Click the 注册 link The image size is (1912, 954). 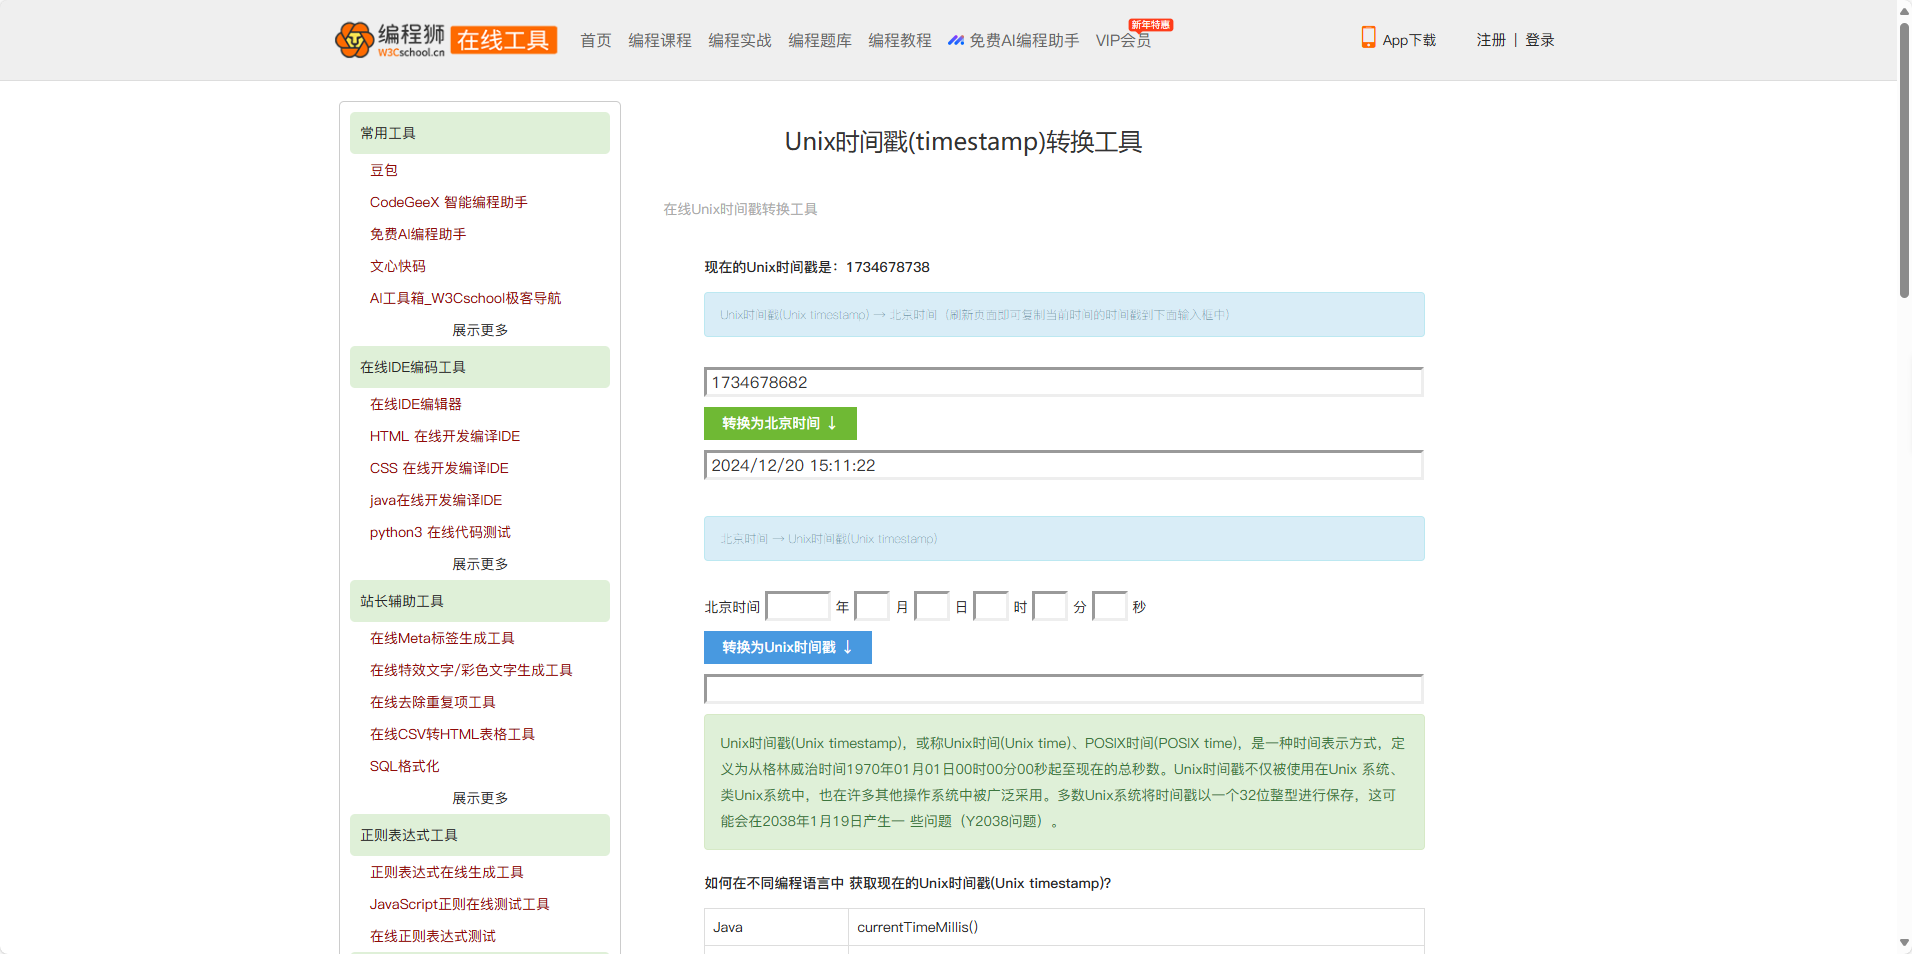click(1491, 40)
